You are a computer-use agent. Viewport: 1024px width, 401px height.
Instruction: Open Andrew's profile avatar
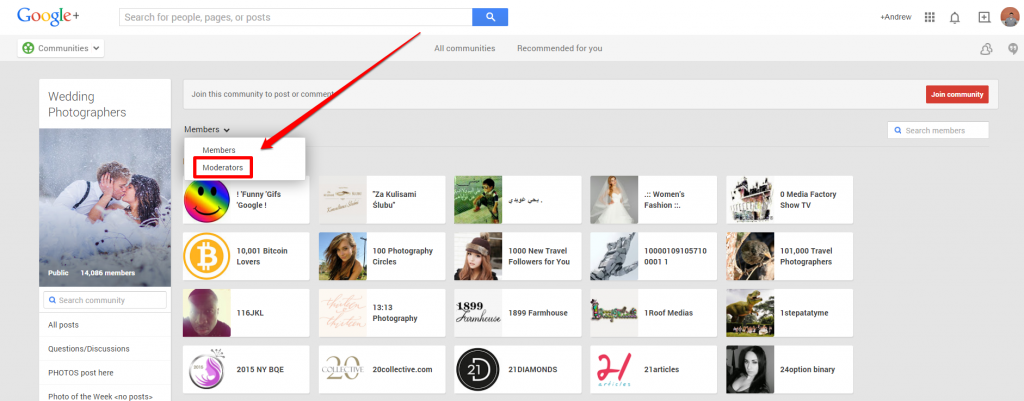coord(1010,17)
